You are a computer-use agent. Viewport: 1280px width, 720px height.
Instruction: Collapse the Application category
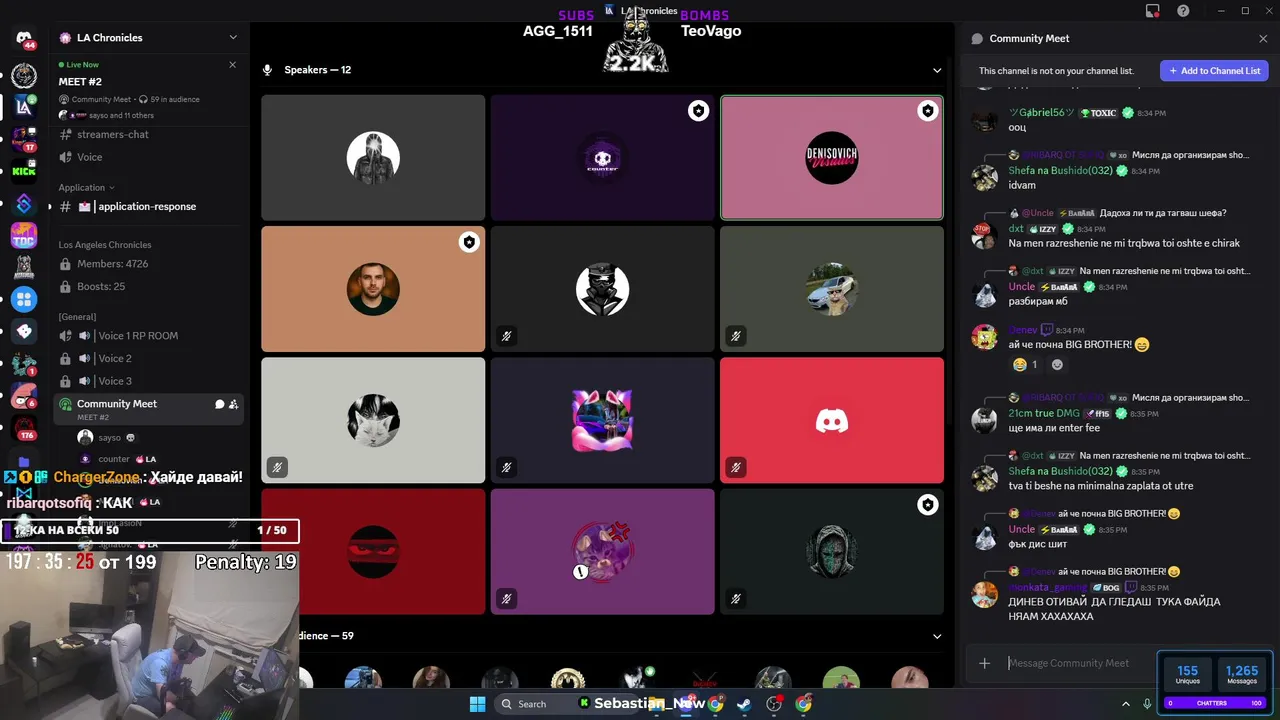click(86, 187)
